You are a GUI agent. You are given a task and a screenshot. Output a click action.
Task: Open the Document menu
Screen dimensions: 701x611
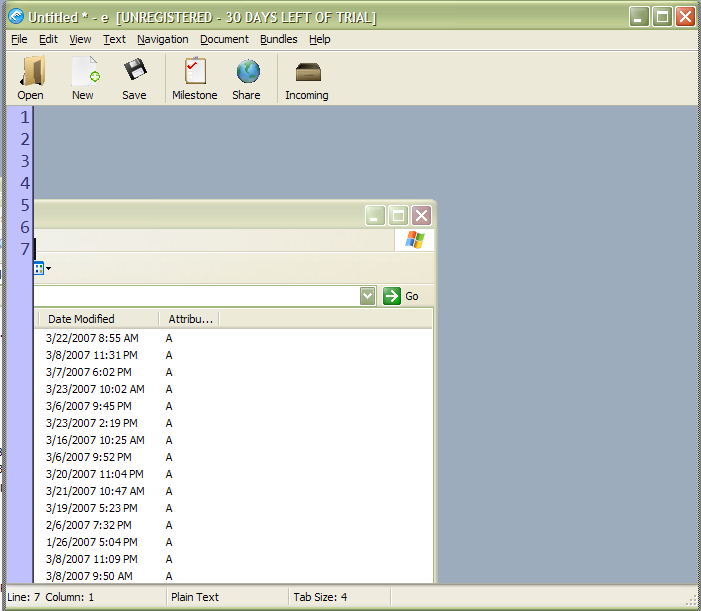point(224,39)
